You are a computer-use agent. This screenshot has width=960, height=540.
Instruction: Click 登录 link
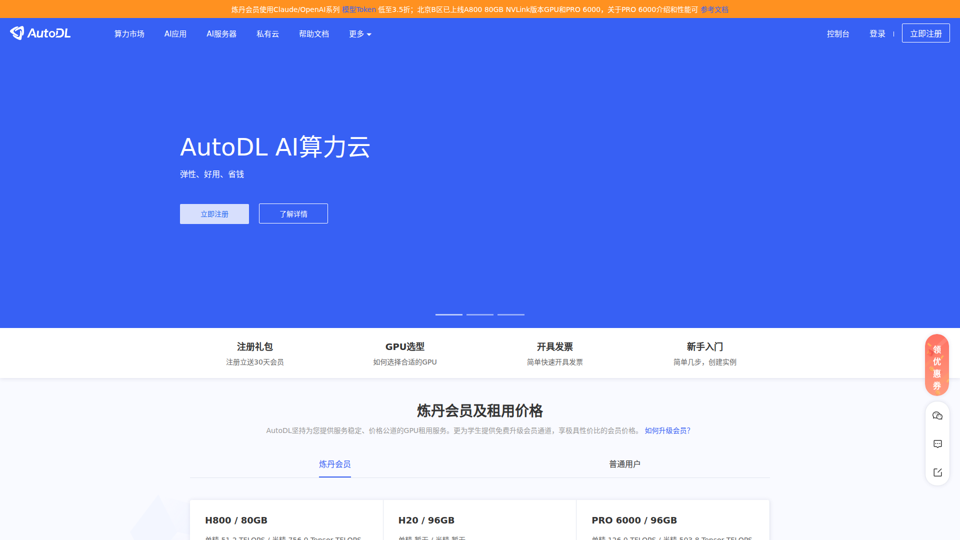coord(877,34)
